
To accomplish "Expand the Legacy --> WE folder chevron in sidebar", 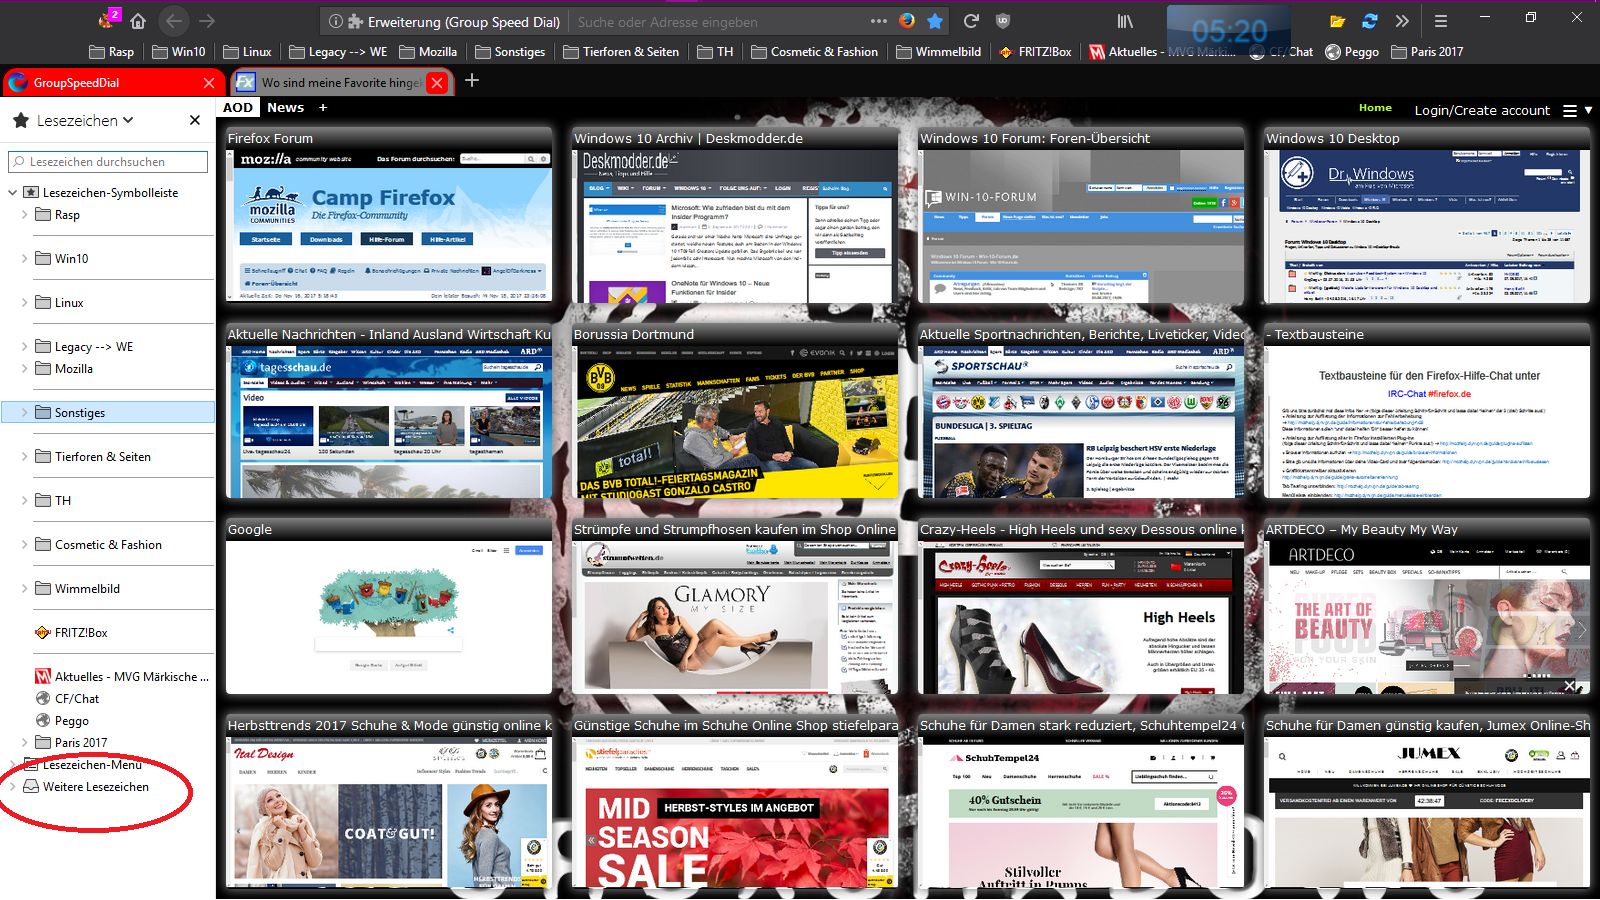I will click(x=25, y=346).
